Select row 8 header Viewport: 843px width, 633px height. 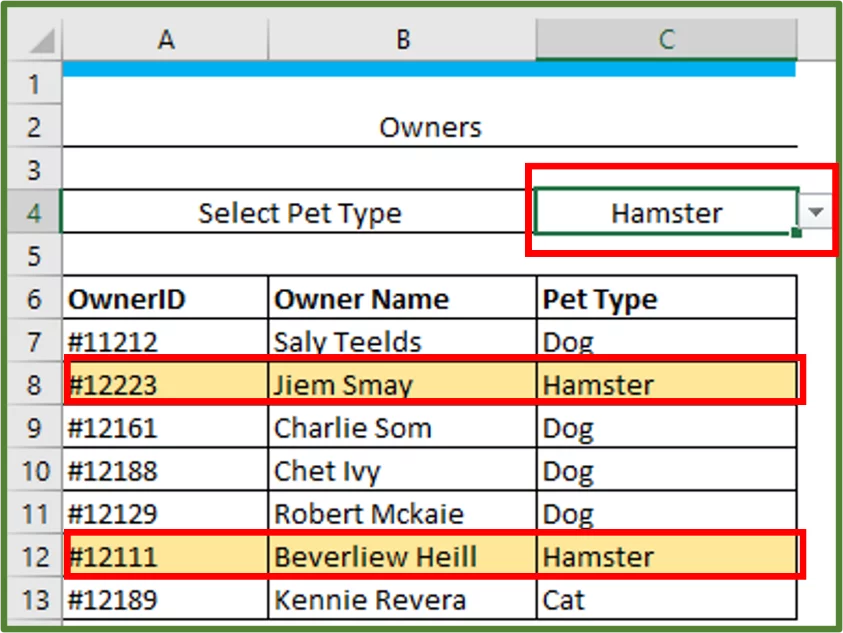point(34,385)
